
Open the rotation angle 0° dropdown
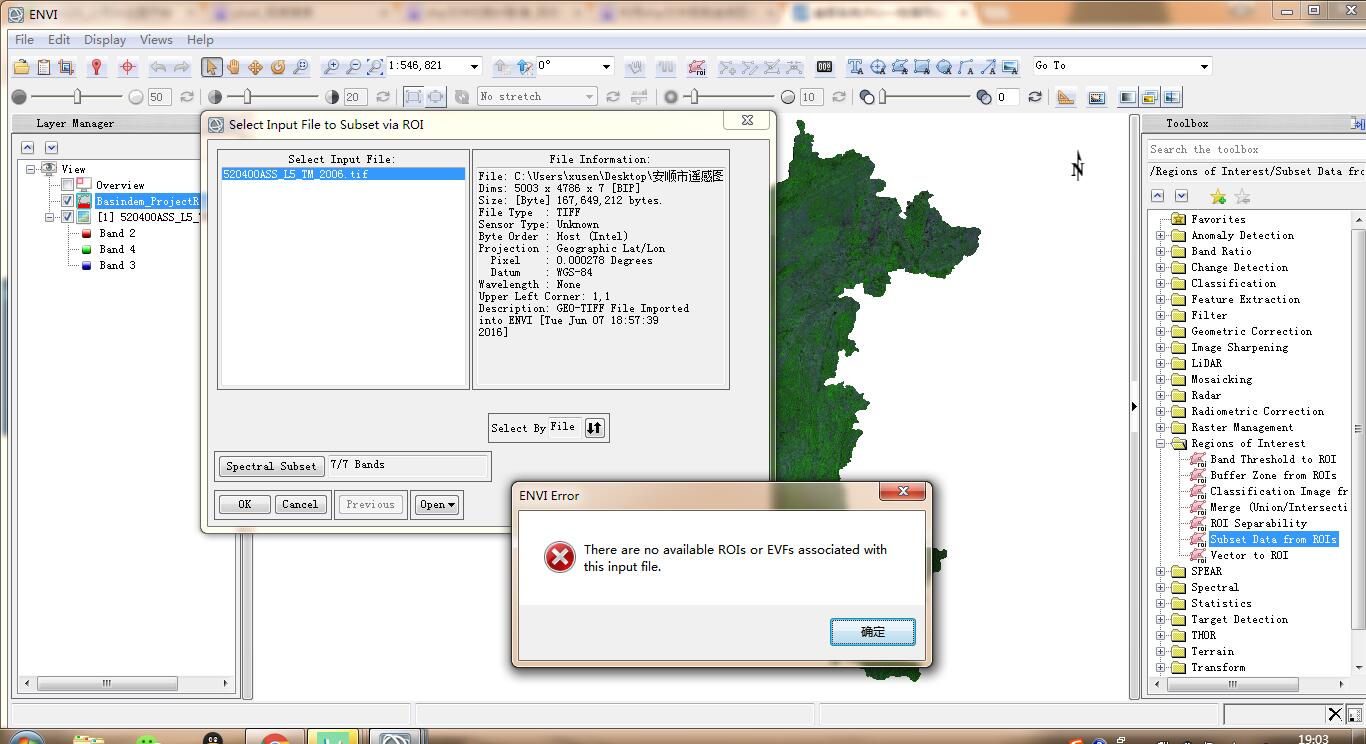[x=606, y=66]
